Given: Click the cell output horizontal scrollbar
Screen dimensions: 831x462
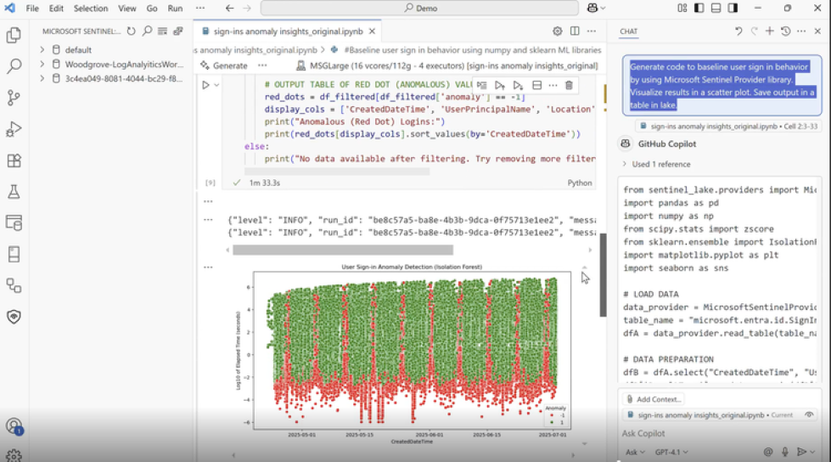Looking at the screenshot, I should pos(343,250).
